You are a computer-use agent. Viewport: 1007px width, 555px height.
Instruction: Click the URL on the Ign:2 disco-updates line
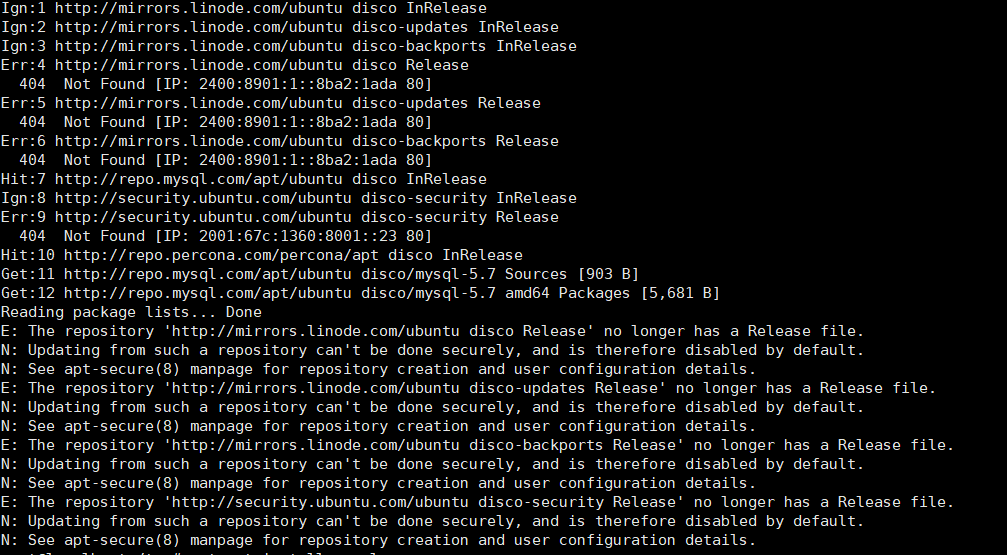pos(199,27)
